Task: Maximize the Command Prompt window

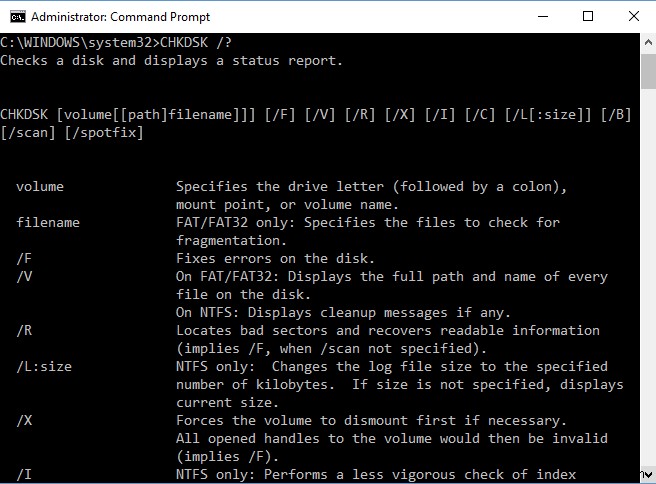Action: [588, 16]
